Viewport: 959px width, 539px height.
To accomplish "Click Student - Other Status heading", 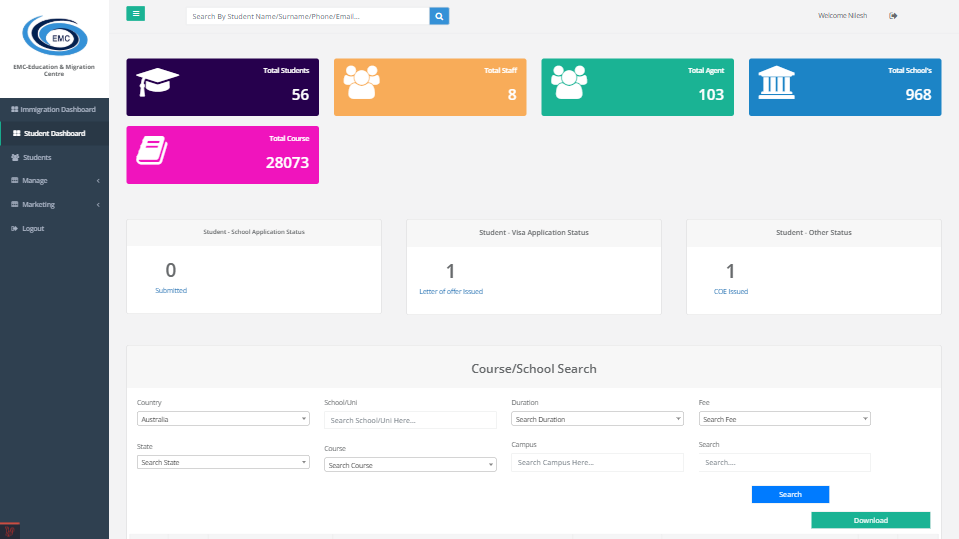I will pyautogui.click(x=813, y=232).
